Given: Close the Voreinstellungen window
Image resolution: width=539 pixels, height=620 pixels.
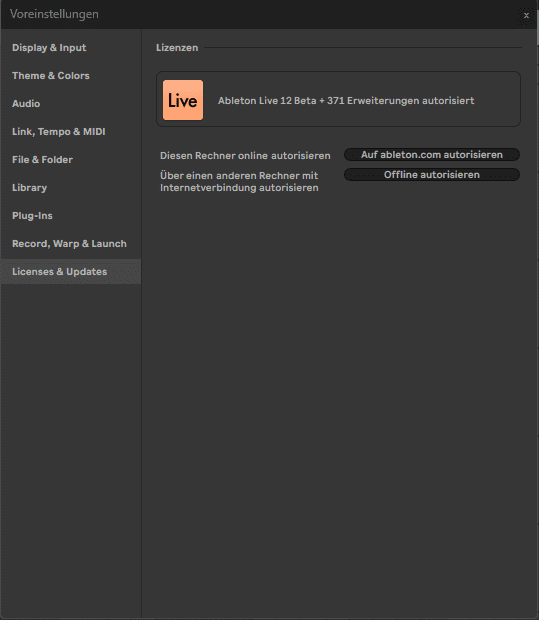Looking at the screenshot, I should pos(526,15).
